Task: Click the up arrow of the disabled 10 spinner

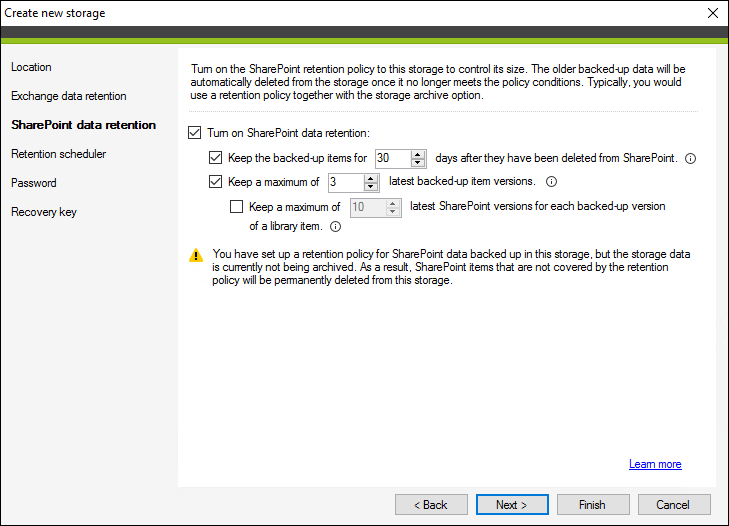Action: pos(392,203)
